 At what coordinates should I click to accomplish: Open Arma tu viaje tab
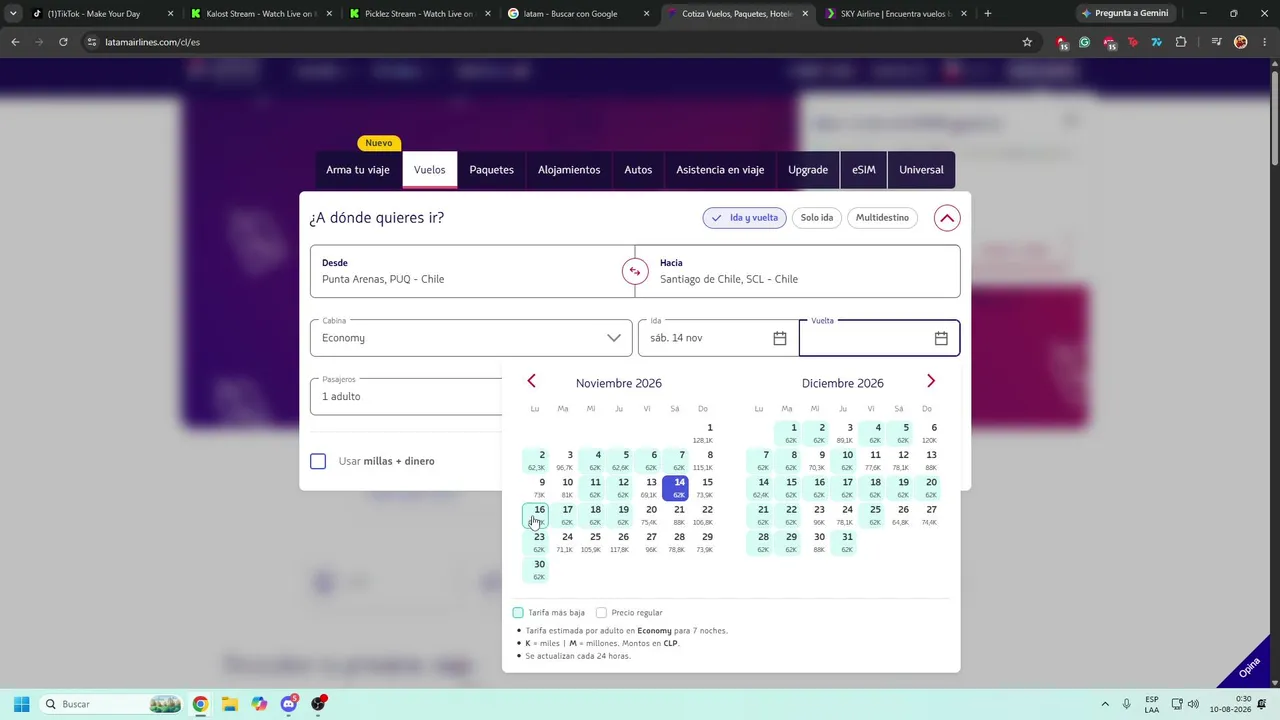(x=358, y=170)
